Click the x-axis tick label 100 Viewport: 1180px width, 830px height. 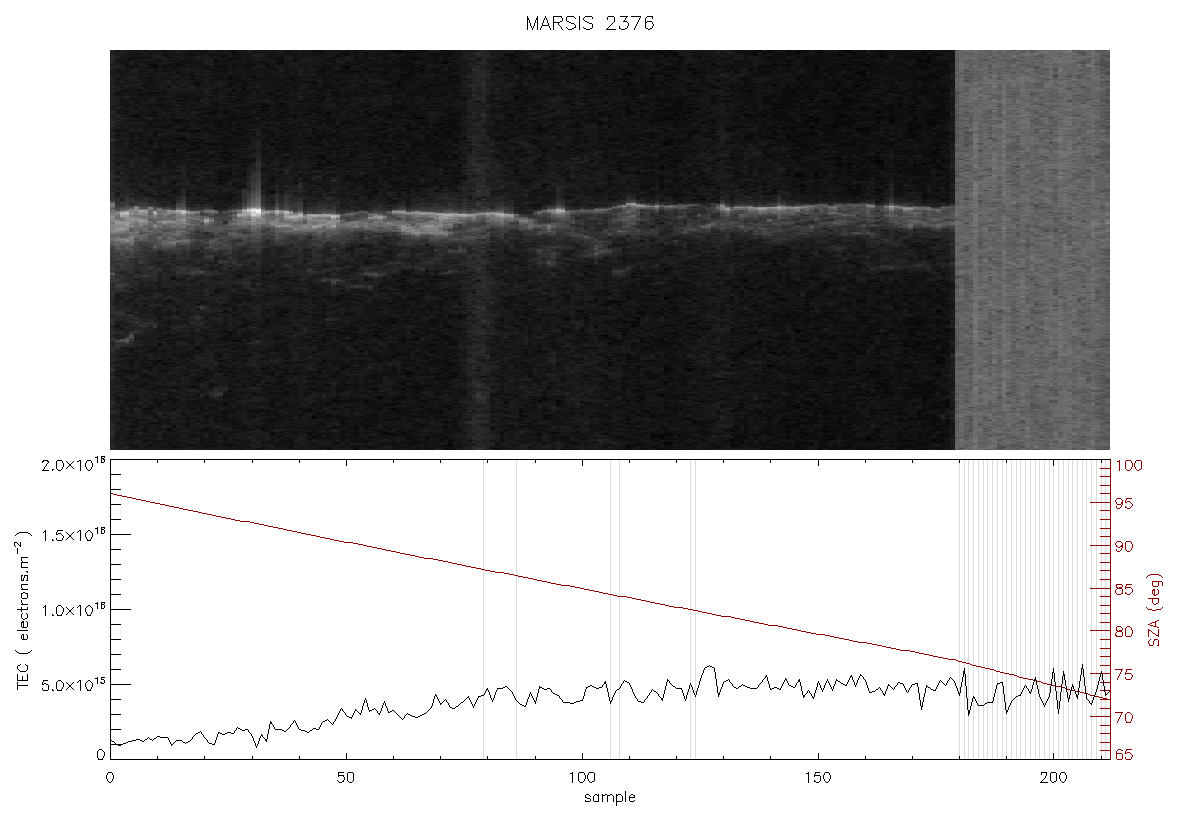[582, 777]
